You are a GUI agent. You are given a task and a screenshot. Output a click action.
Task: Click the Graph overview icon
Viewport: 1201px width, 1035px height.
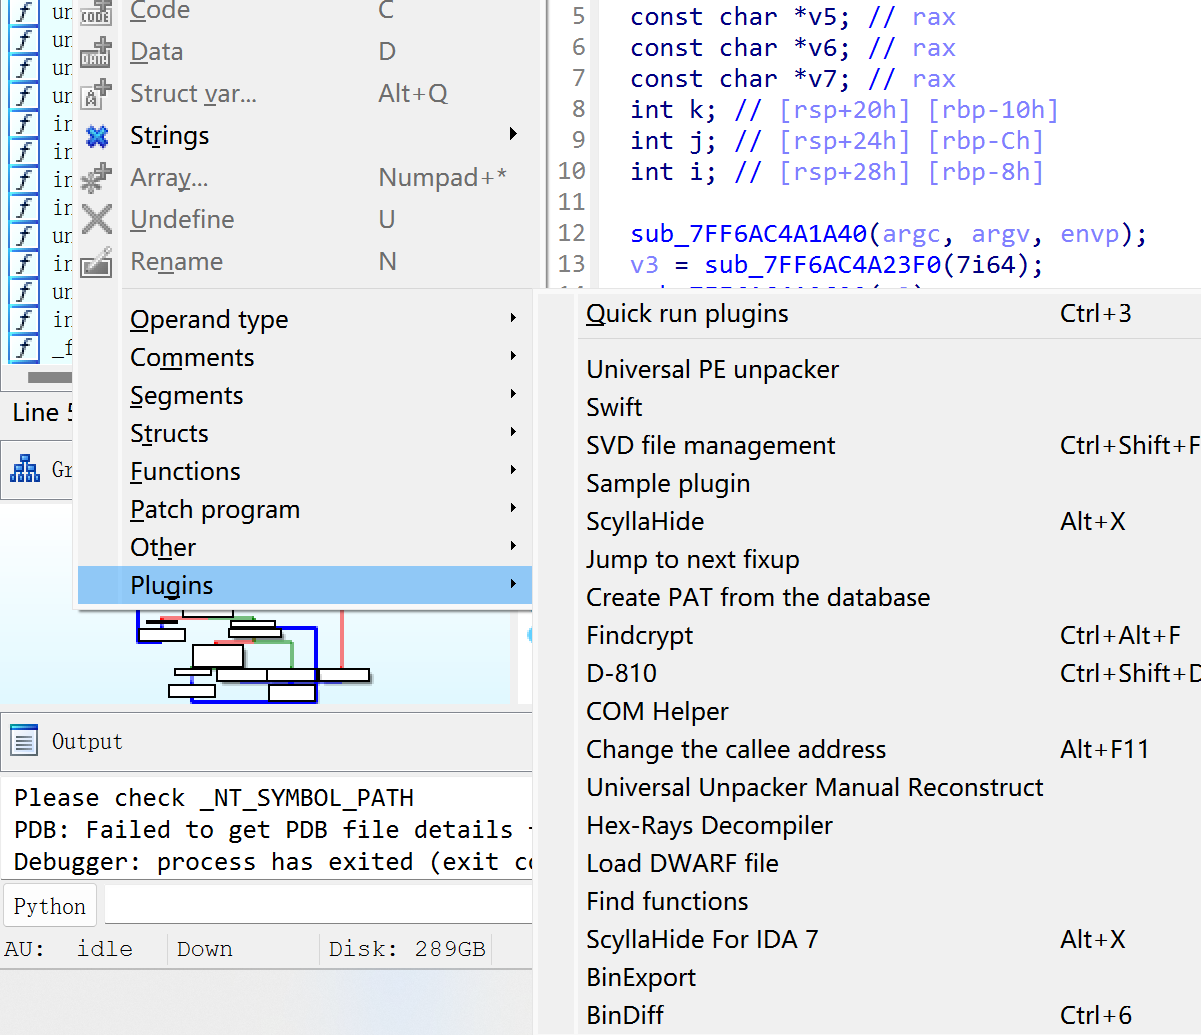(x=25, y=468)
